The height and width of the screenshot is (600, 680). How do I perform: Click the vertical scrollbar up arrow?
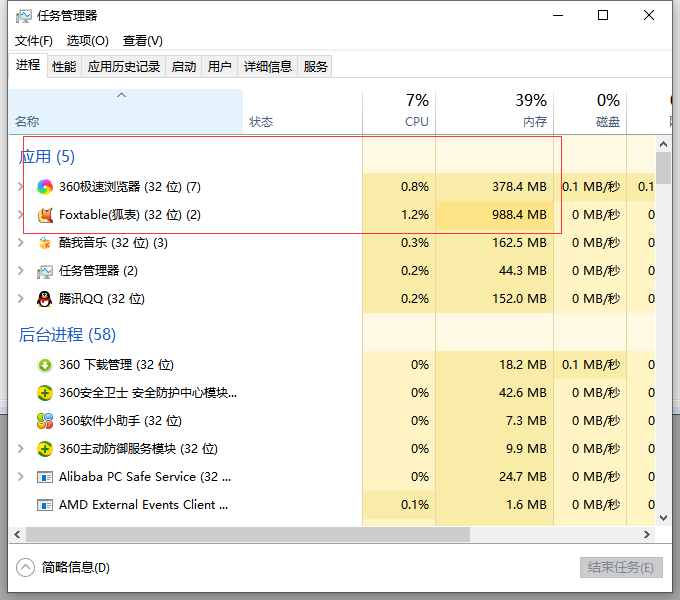click(663, 144)
